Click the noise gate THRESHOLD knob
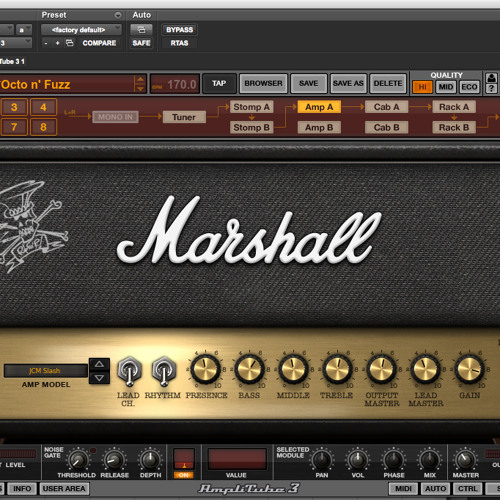 point(78,460)
